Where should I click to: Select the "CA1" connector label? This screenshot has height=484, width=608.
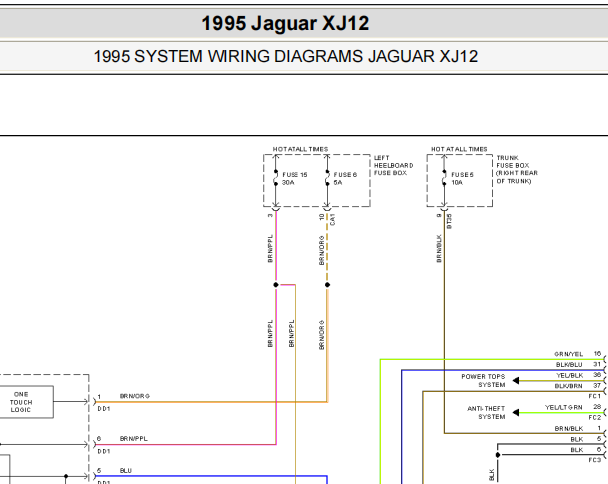click(332, 220)
